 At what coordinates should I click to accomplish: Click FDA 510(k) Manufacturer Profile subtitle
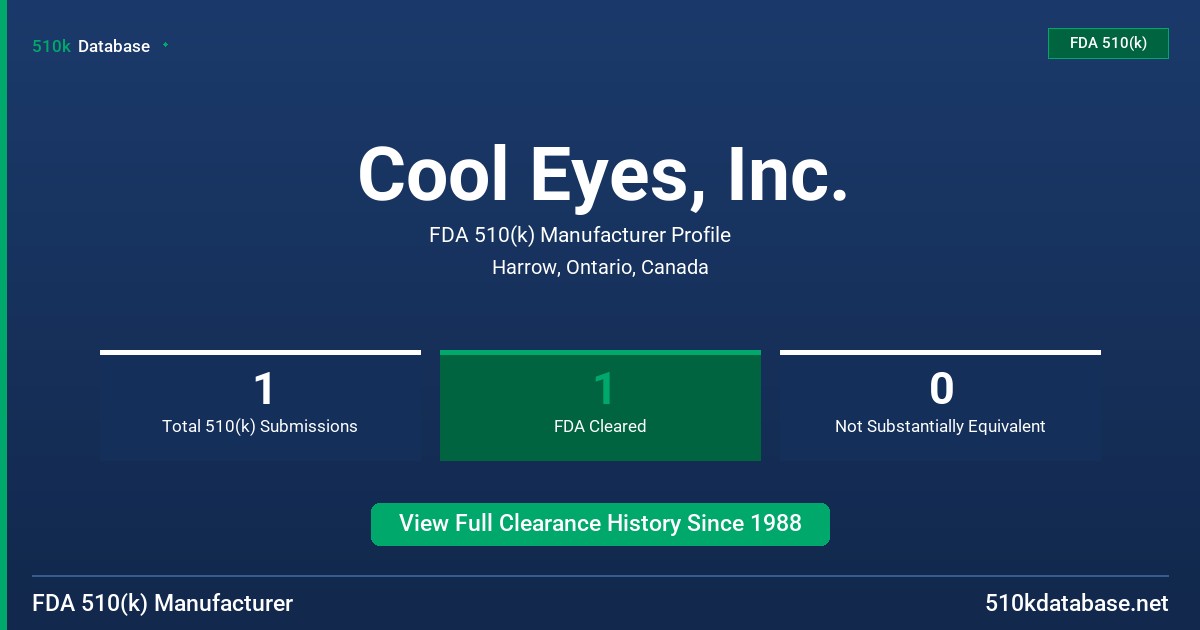click(580, 235)
